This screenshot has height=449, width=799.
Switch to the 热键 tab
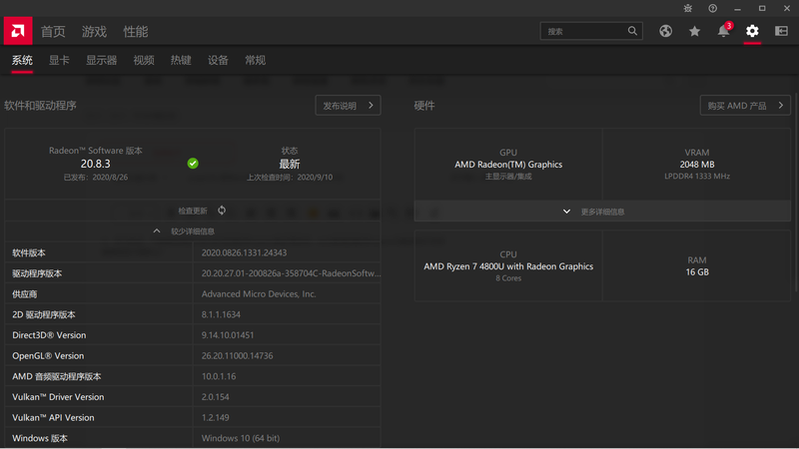click(181, 61)
